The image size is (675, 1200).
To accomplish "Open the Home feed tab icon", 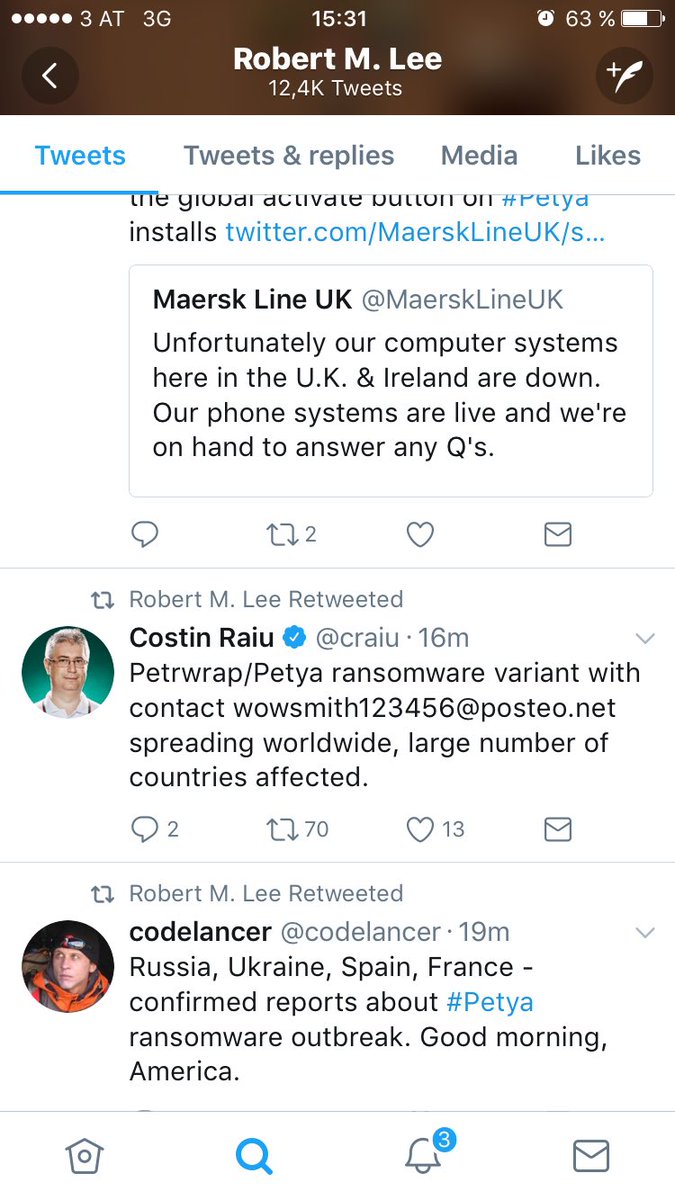I will [x=84, y=1157].
